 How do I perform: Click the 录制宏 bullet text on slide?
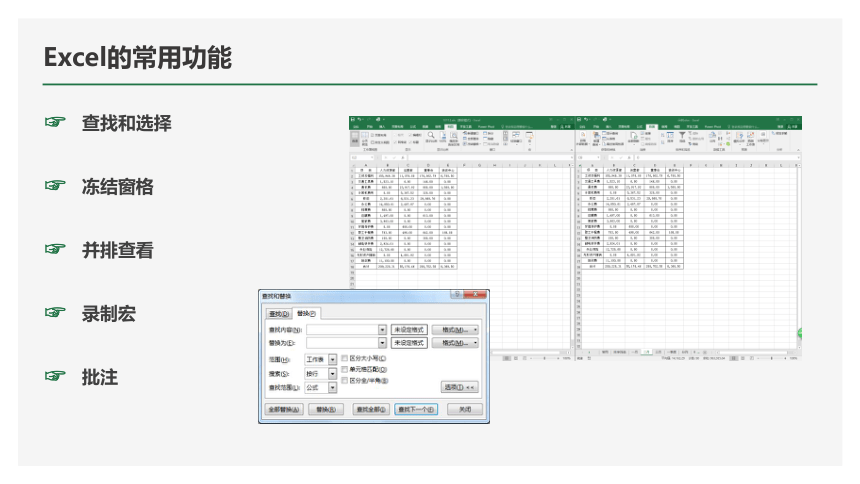109,314
